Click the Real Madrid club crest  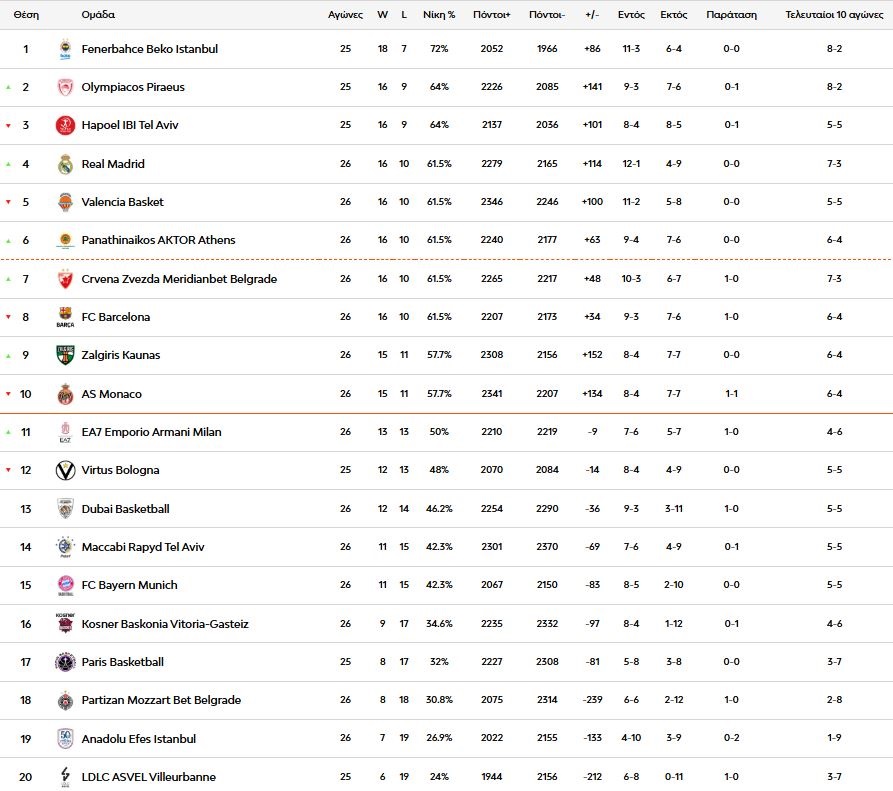point(64,164)
